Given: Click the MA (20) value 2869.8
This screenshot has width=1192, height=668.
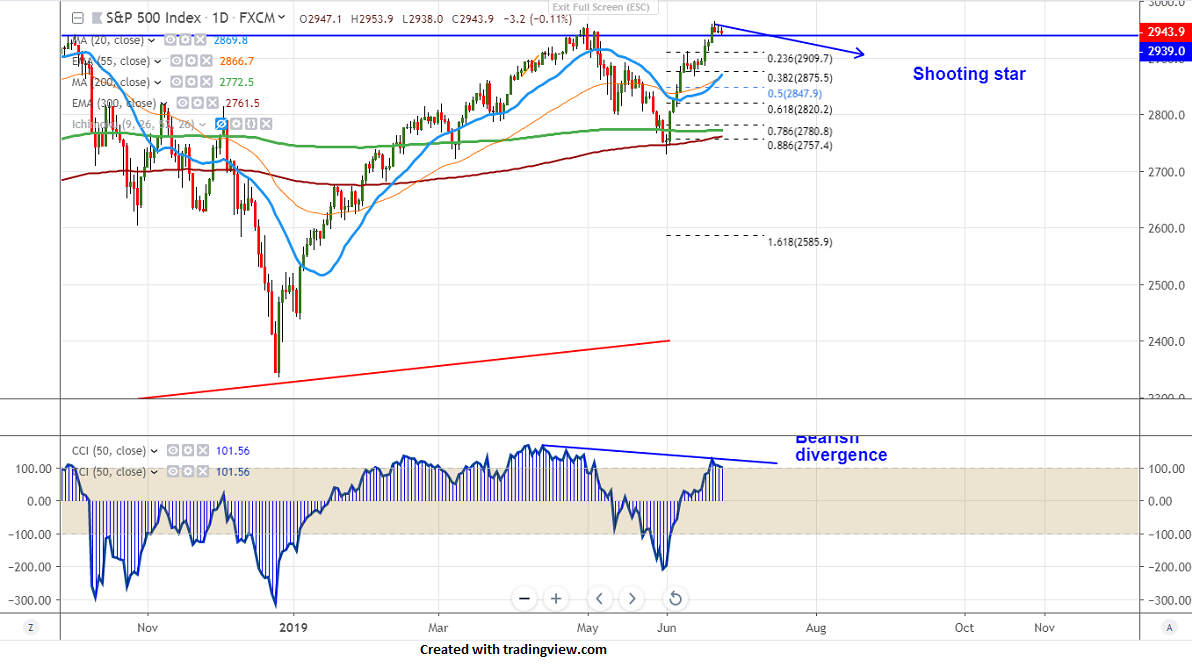Looking at the screenshot, I should tap(230, 40).
